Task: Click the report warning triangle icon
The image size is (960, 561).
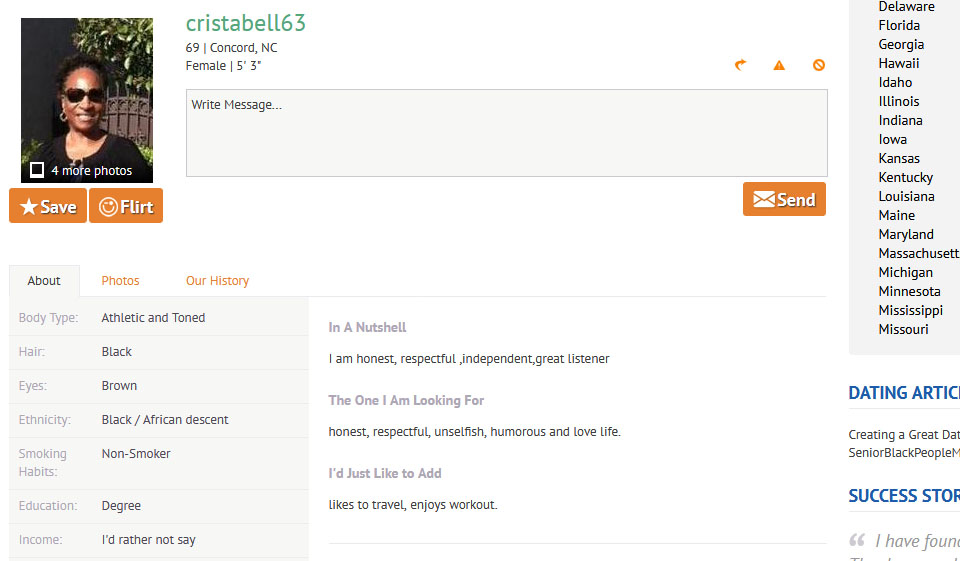Action: 779,66
